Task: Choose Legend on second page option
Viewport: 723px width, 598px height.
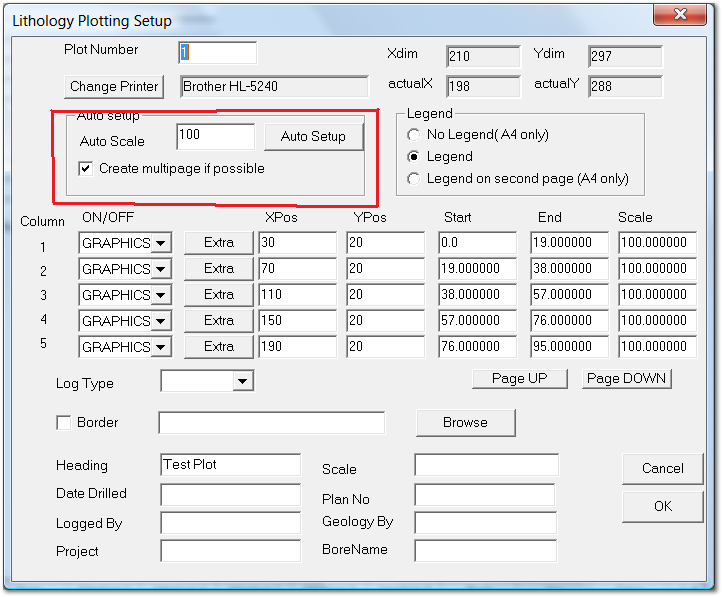Action: [414, 179]
